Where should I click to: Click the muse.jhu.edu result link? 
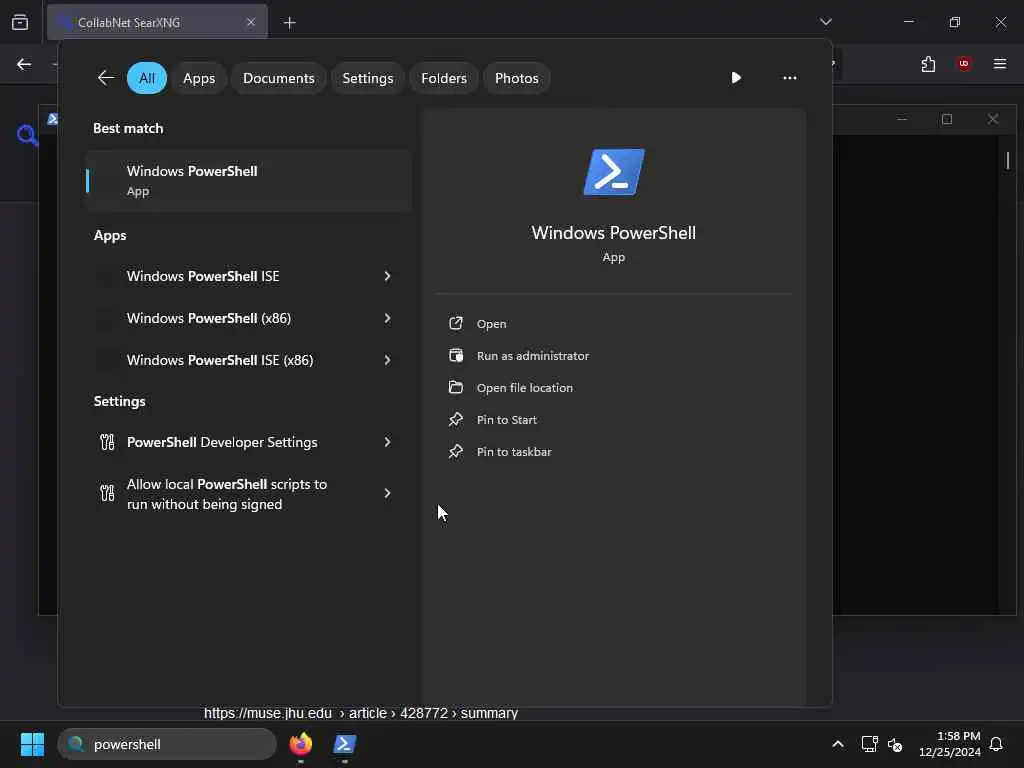[360, 713]
